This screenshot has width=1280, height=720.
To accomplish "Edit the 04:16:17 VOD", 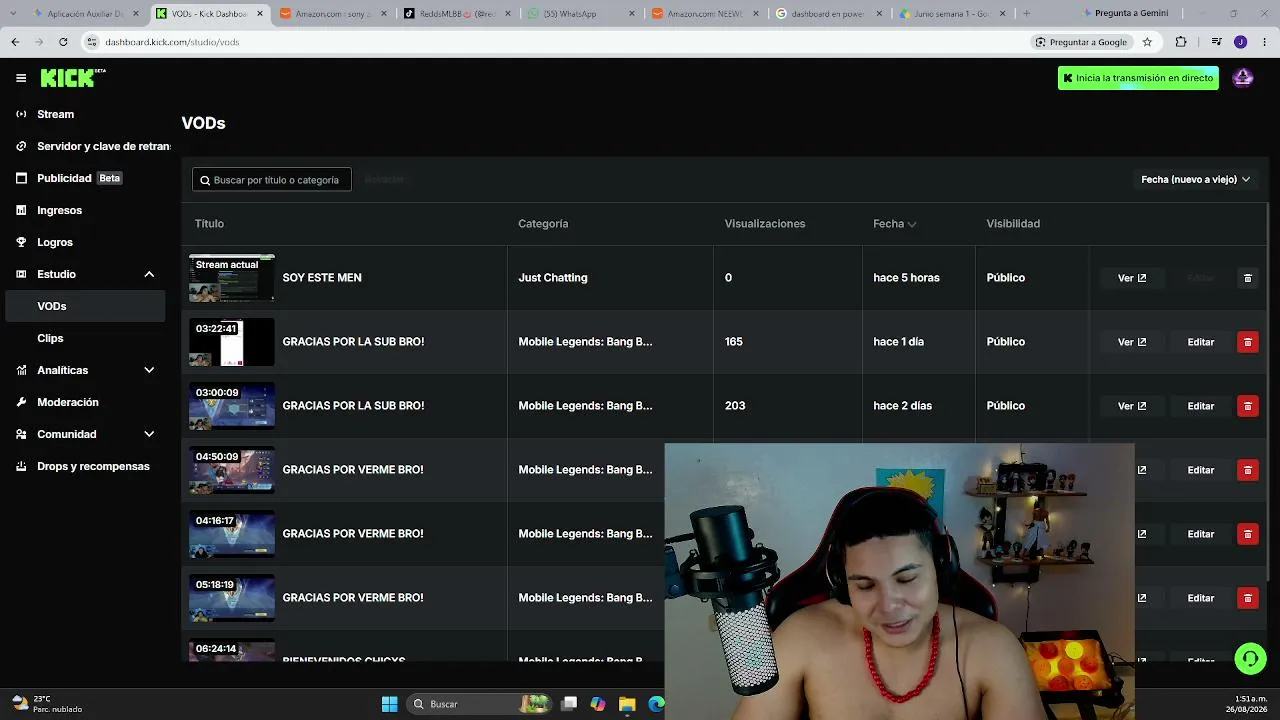I will [x=1201, y=534].
